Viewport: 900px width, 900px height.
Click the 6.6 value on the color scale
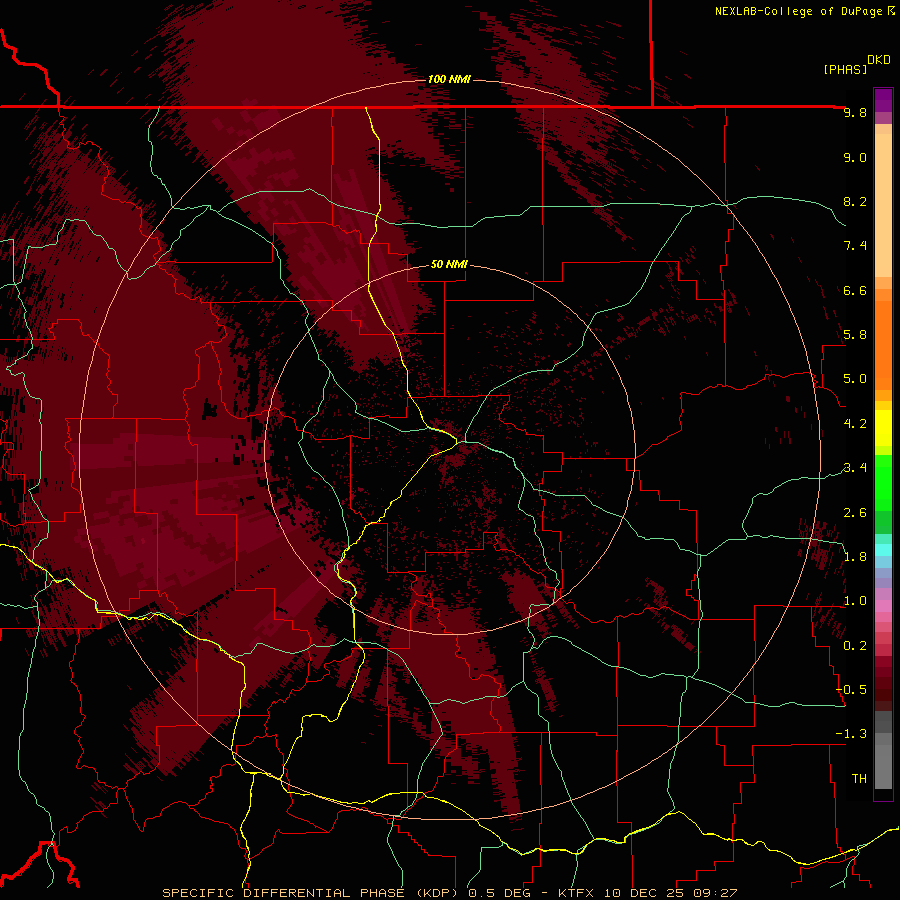pos(855,290)
